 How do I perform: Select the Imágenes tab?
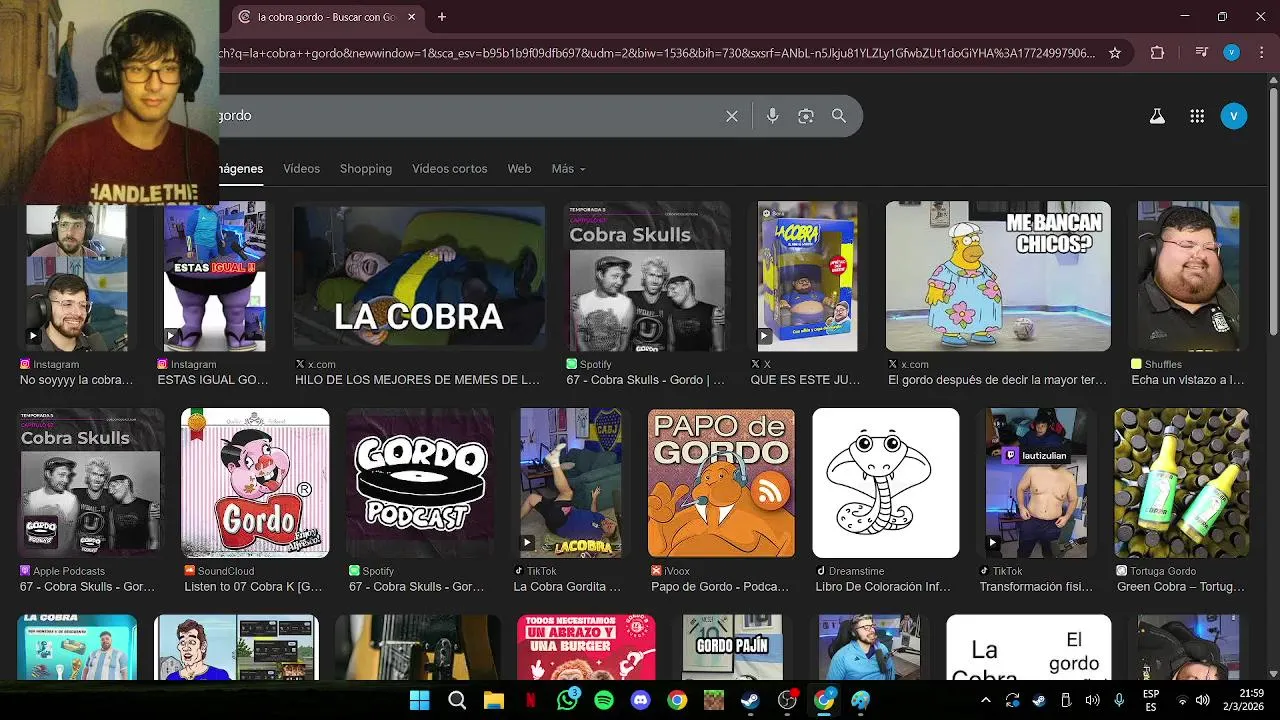click(x=241, y=169)
